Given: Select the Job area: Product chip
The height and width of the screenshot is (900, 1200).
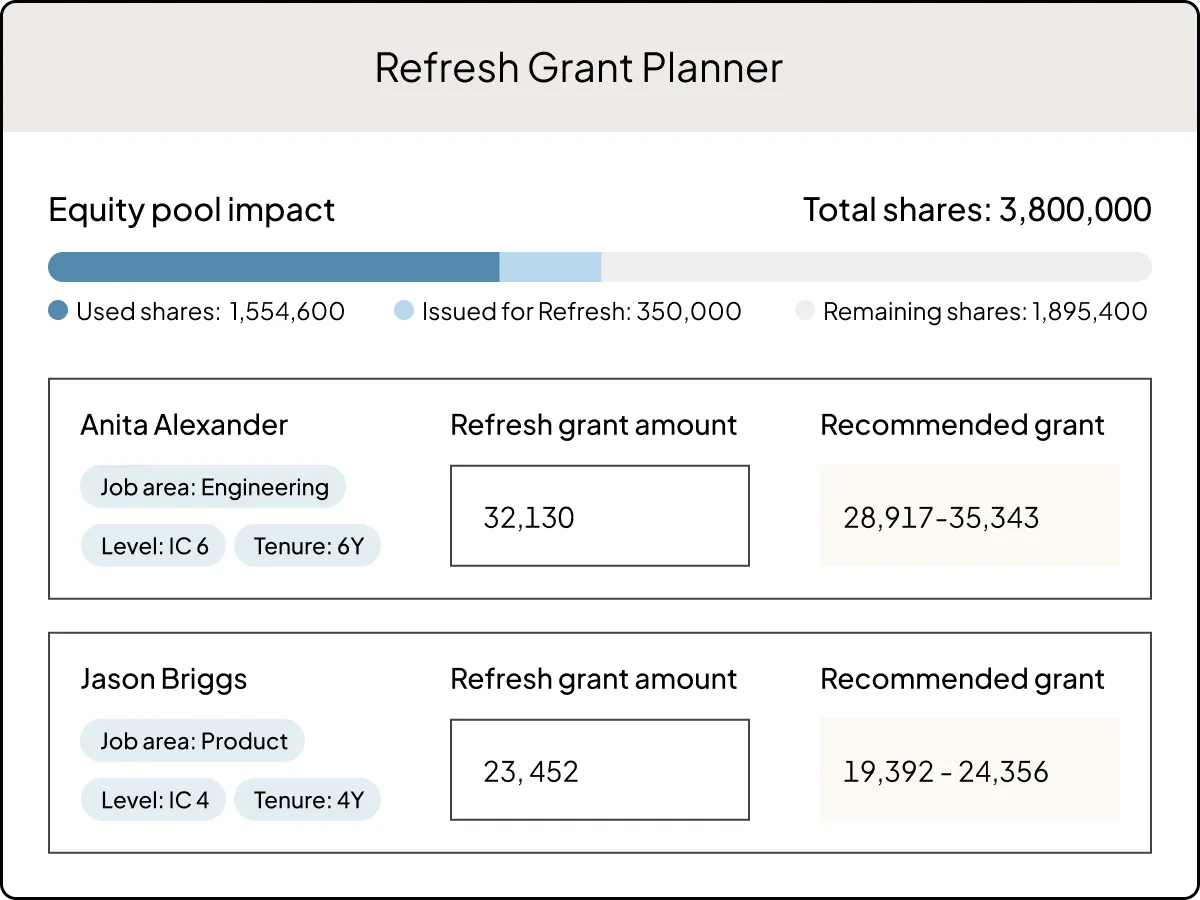Looking at the screenshot, I should click(x=192, y=741).
